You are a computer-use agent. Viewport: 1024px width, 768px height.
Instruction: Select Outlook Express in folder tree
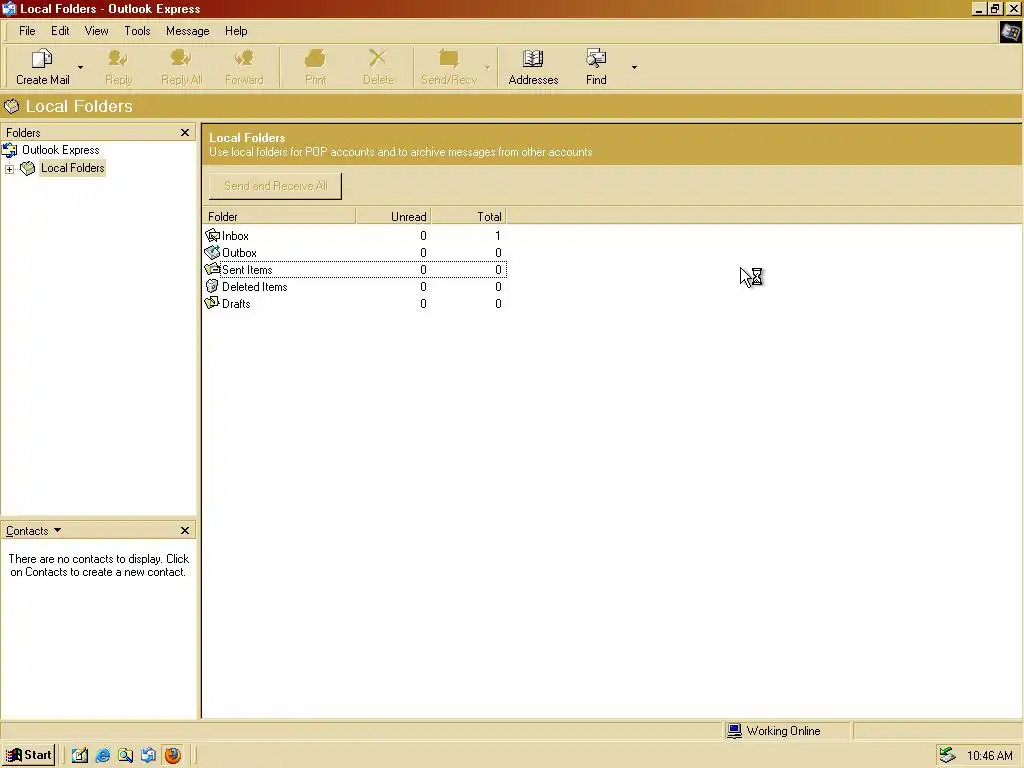(x=61, y=150)
